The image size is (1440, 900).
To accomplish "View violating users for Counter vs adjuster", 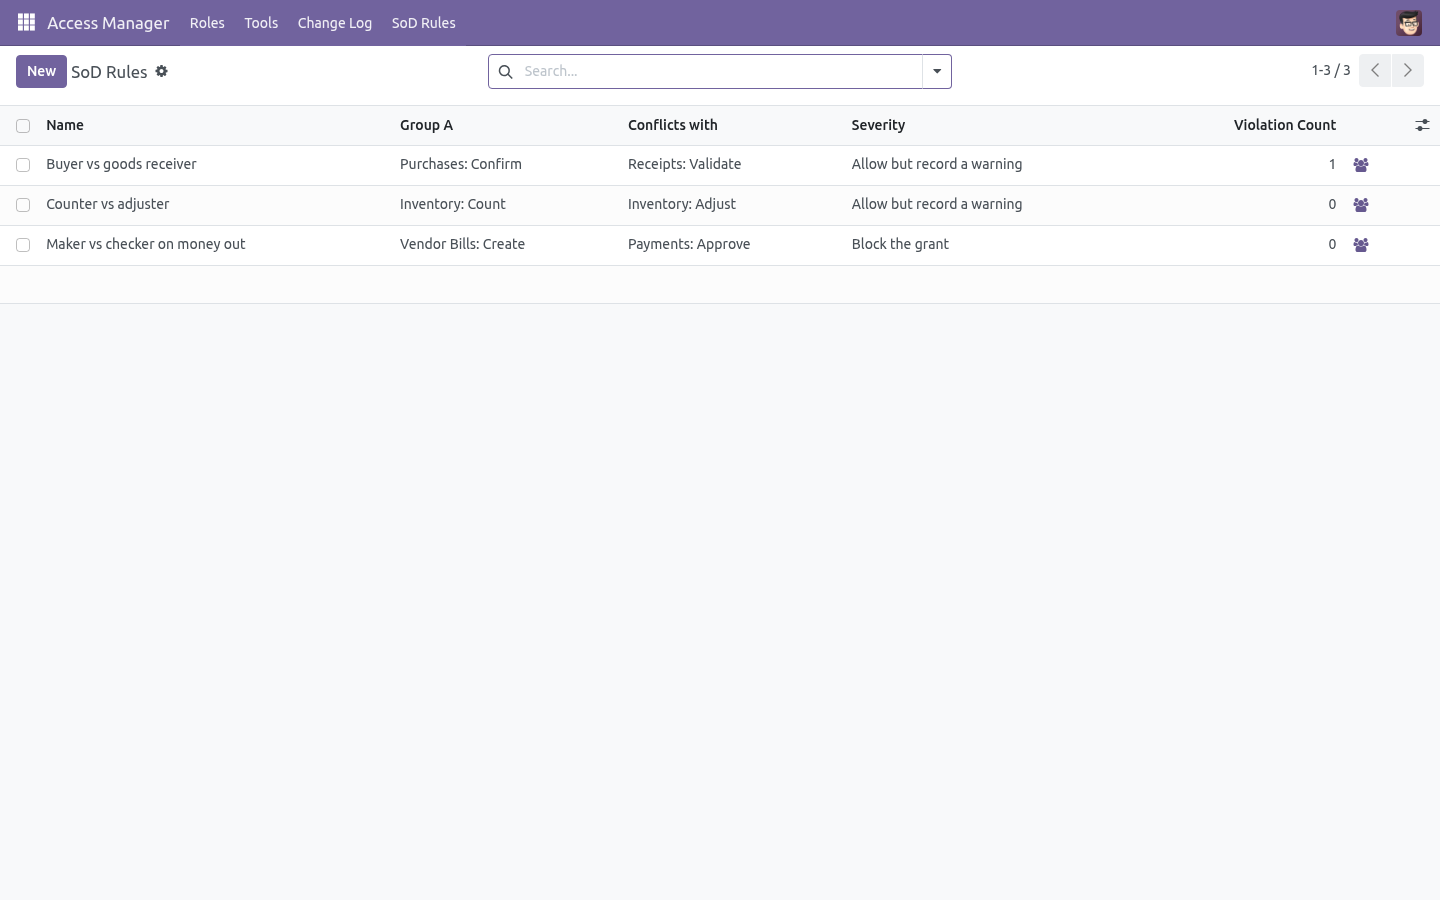I will tap(1361, 205).
